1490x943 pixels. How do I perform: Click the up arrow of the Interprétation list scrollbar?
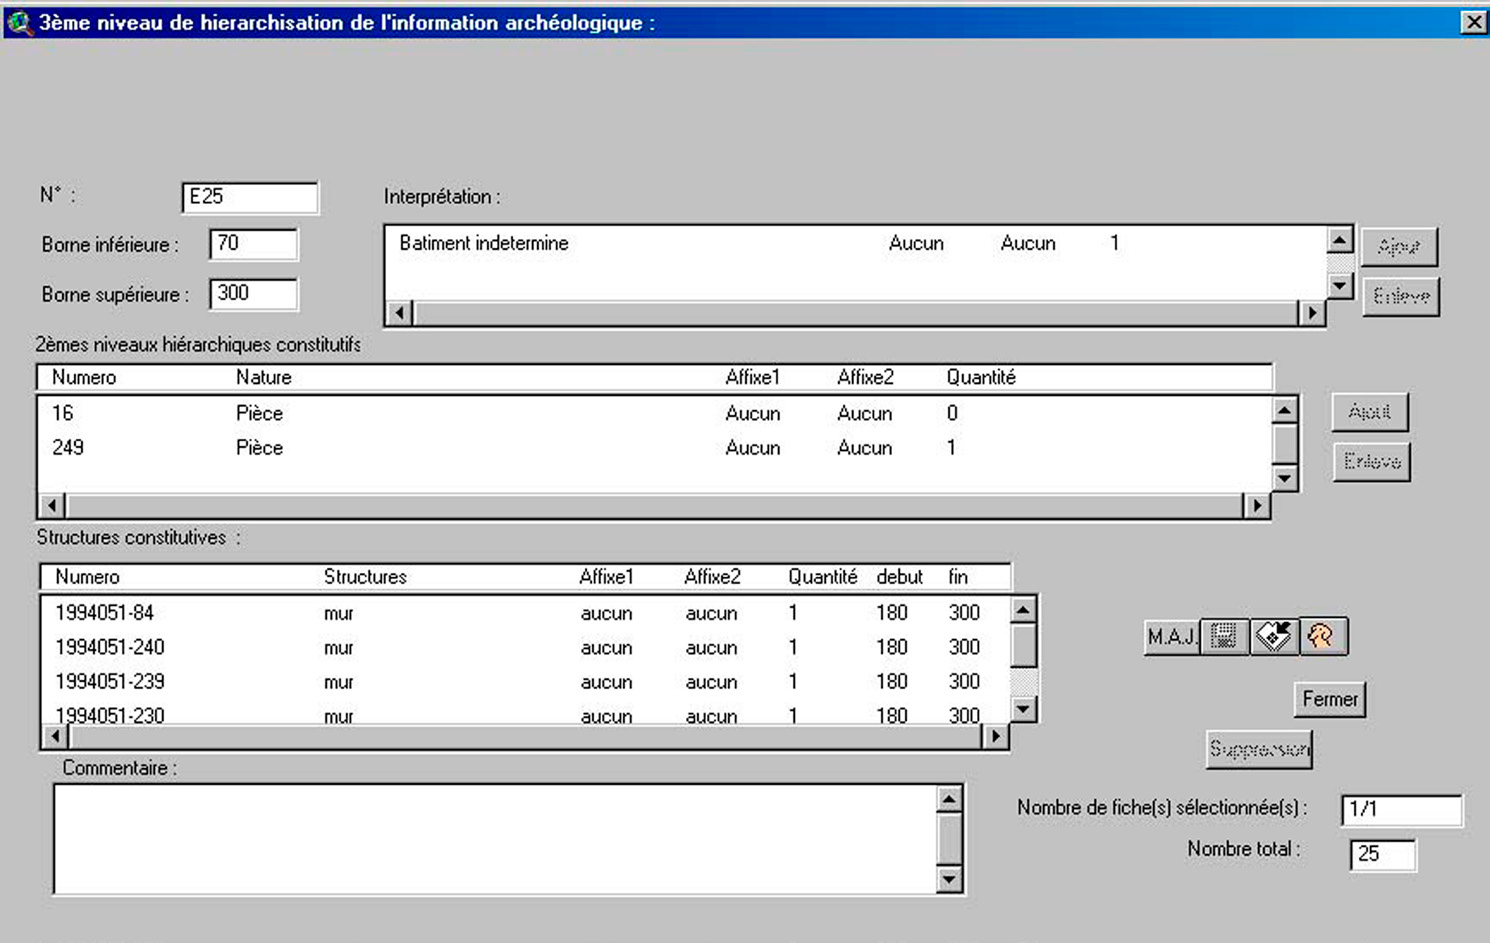1339,240
